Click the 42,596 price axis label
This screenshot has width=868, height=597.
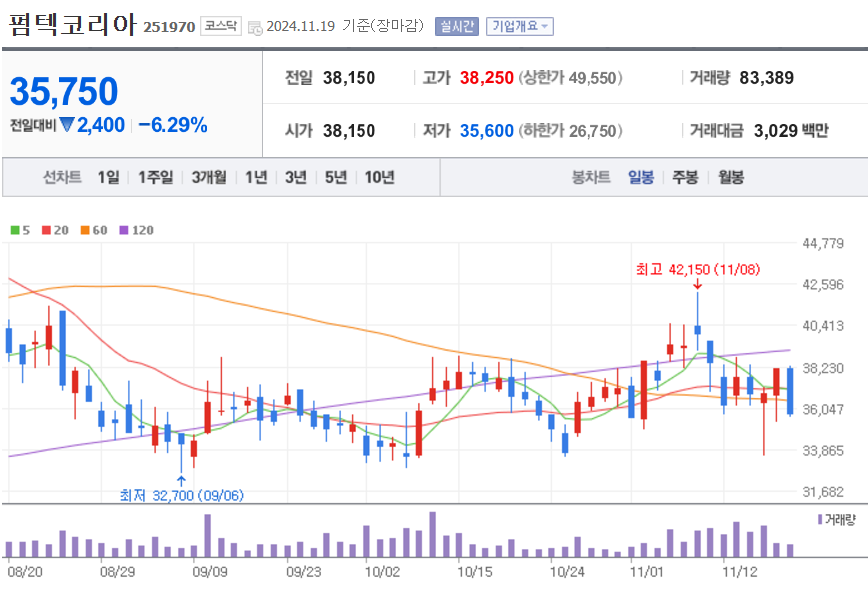pyautogui.click(x=823, y=285)
